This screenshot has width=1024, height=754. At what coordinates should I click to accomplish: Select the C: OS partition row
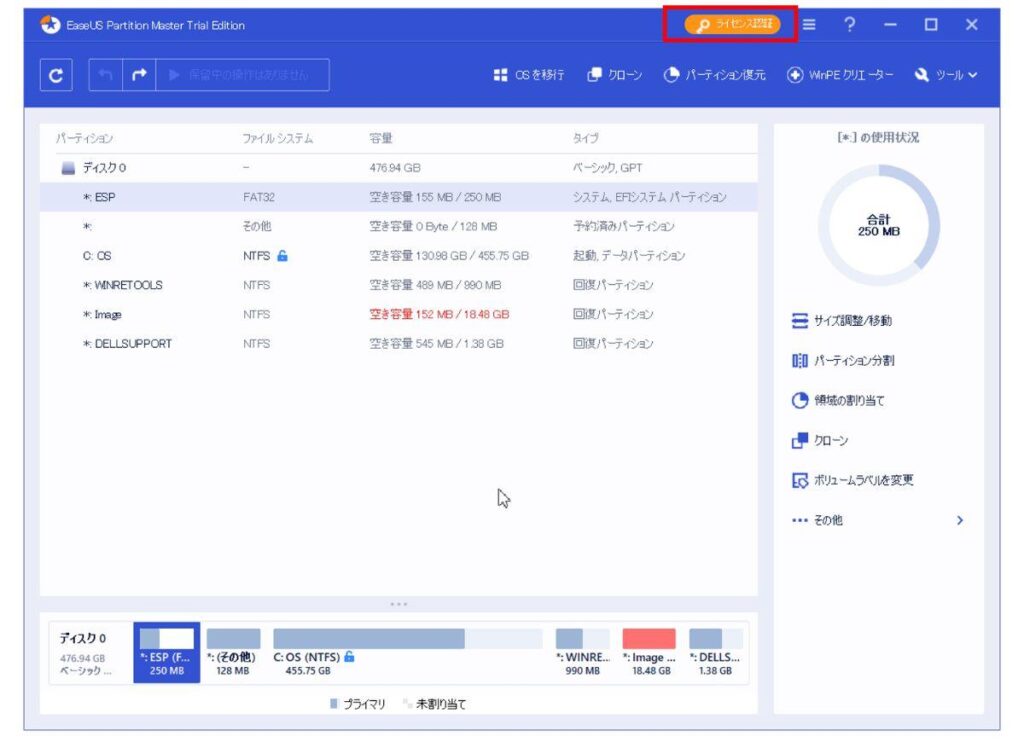[398, 256]
